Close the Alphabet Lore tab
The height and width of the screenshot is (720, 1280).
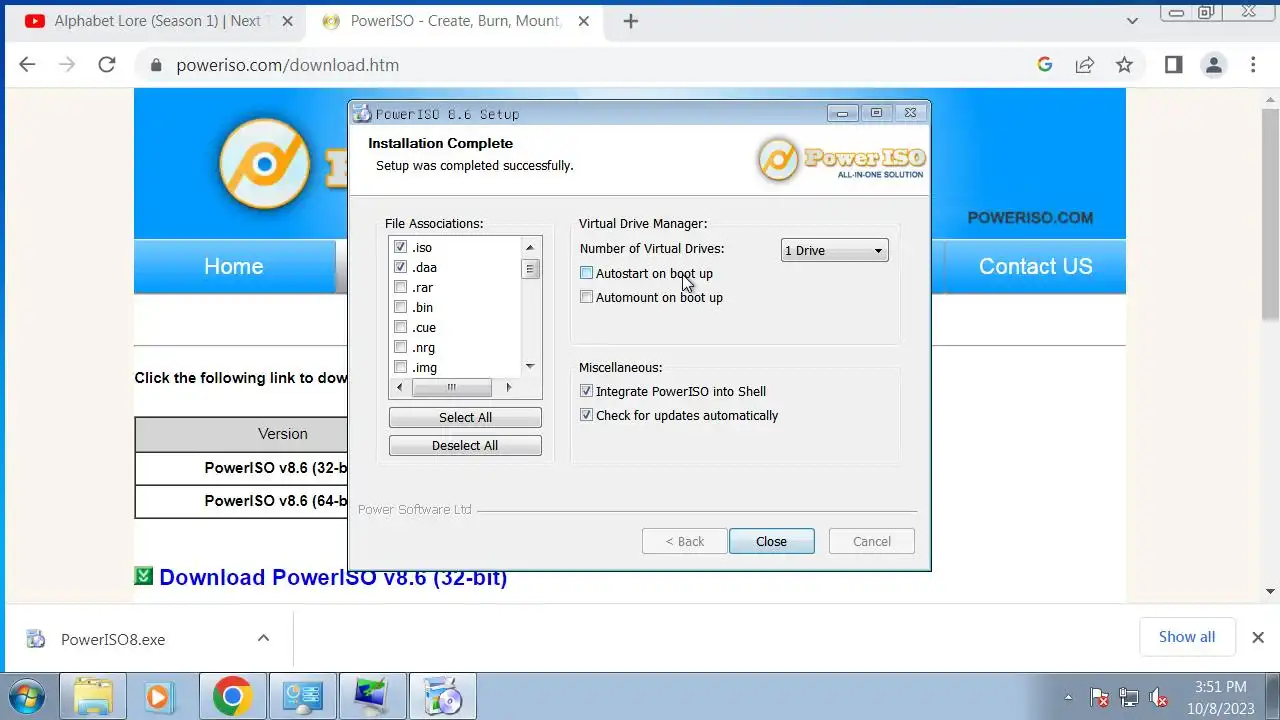(286, 21)
